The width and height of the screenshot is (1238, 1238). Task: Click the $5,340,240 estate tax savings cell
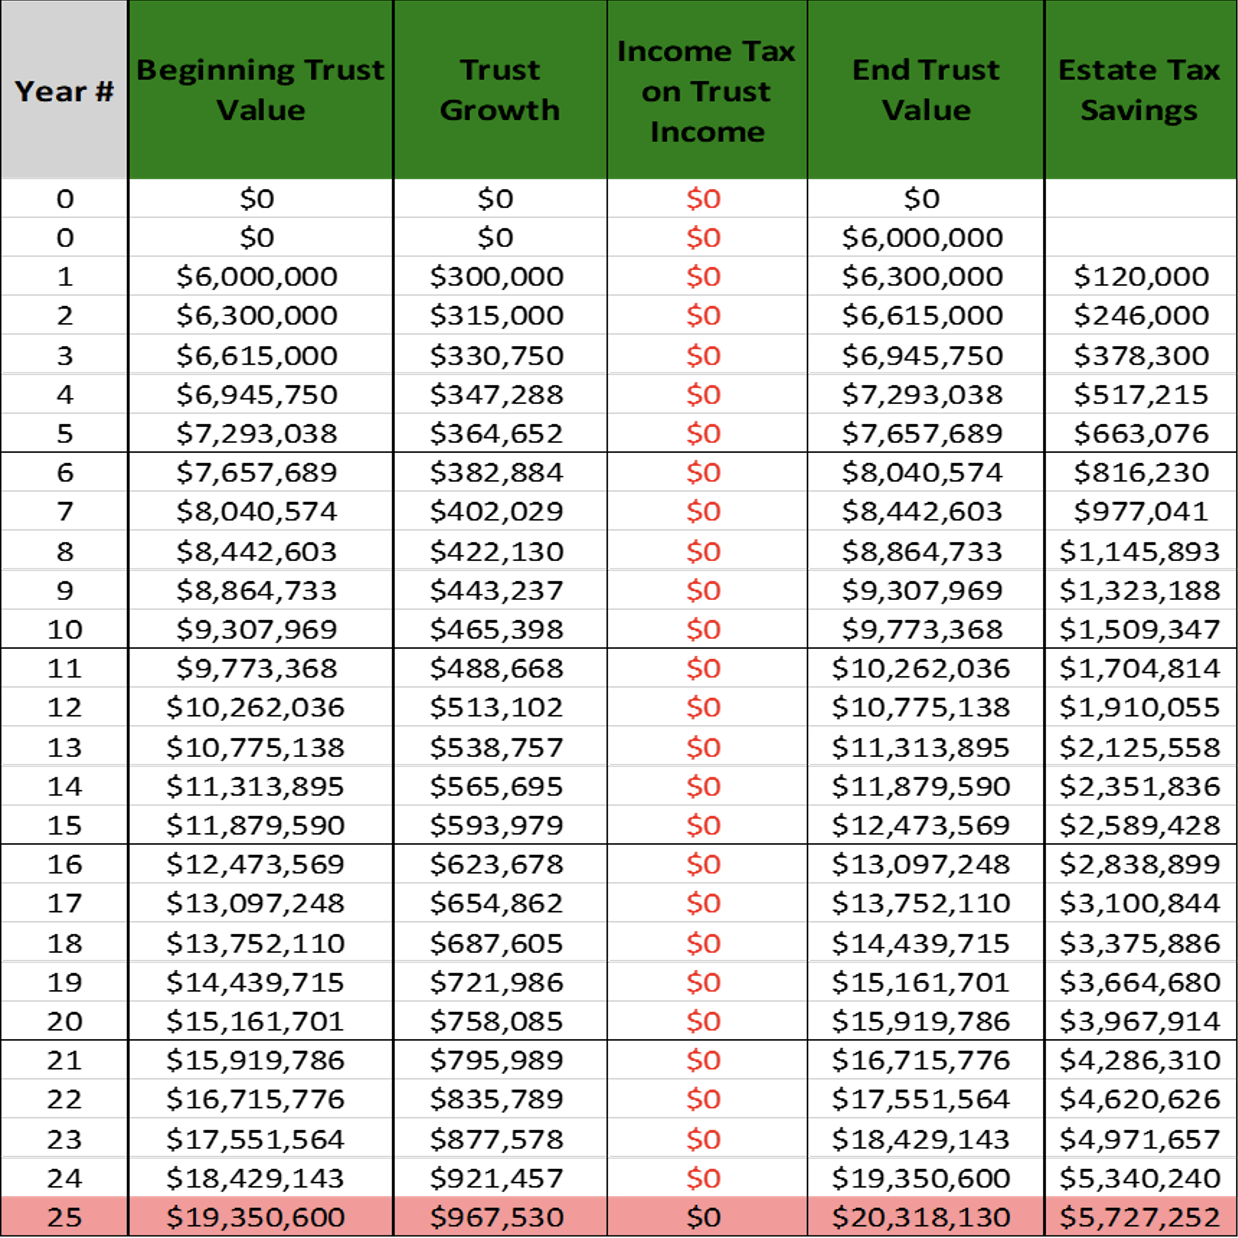1141,1178
